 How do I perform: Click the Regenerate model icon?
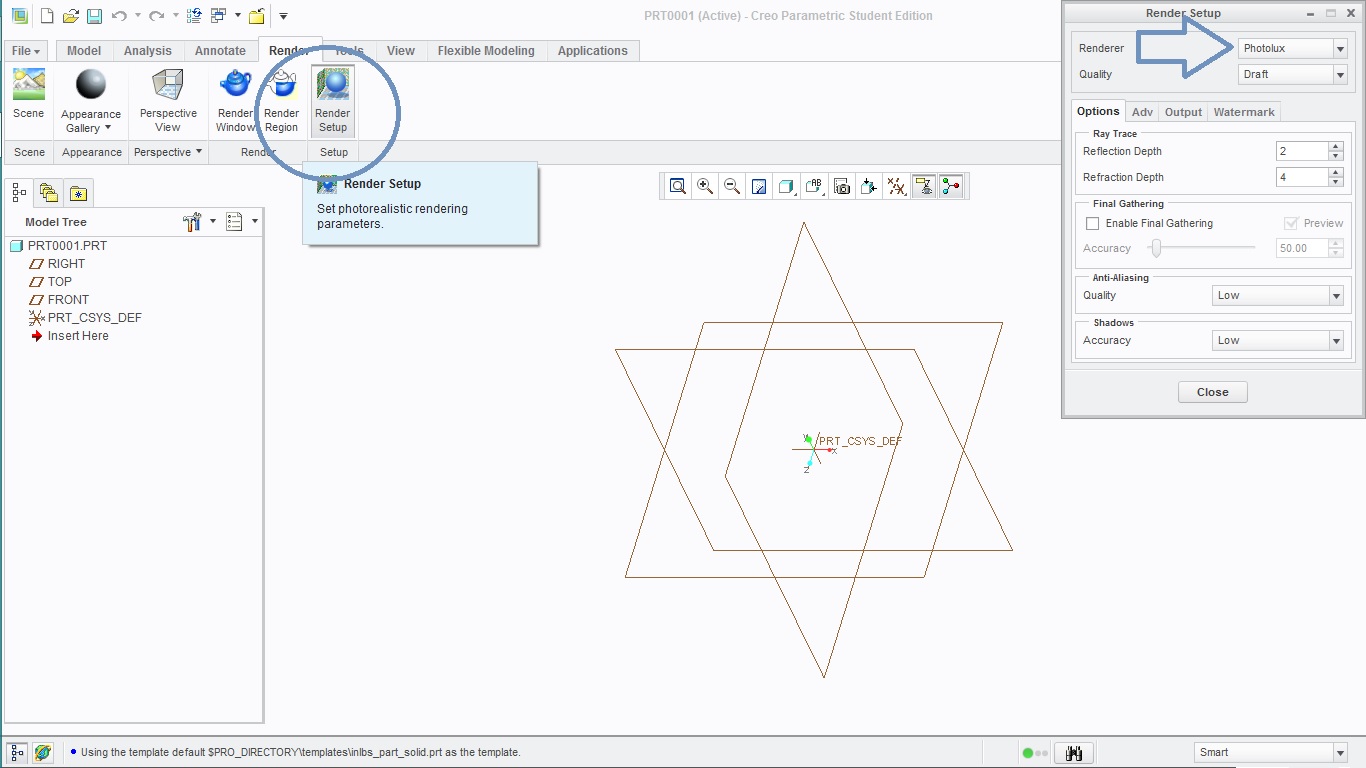point(195,16)
